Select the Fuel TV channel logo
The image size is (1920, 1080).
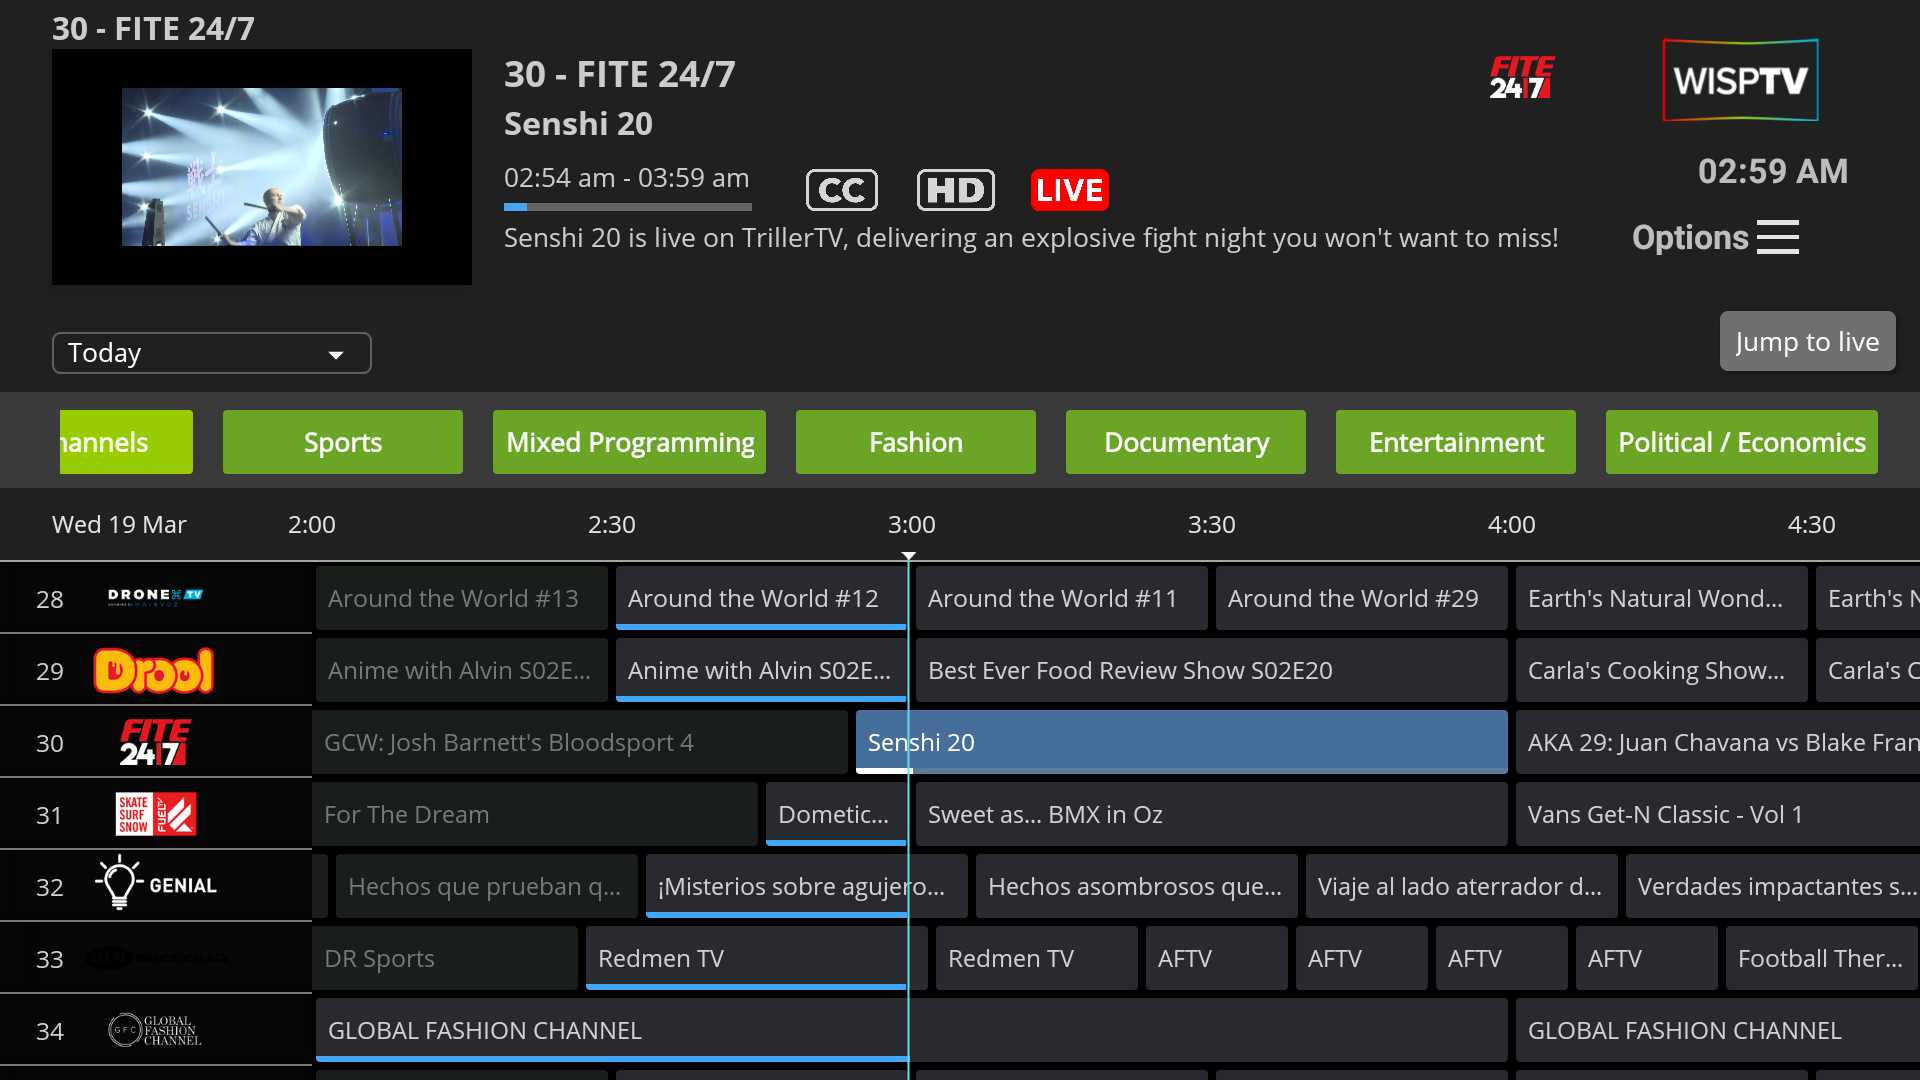(155, 814)
